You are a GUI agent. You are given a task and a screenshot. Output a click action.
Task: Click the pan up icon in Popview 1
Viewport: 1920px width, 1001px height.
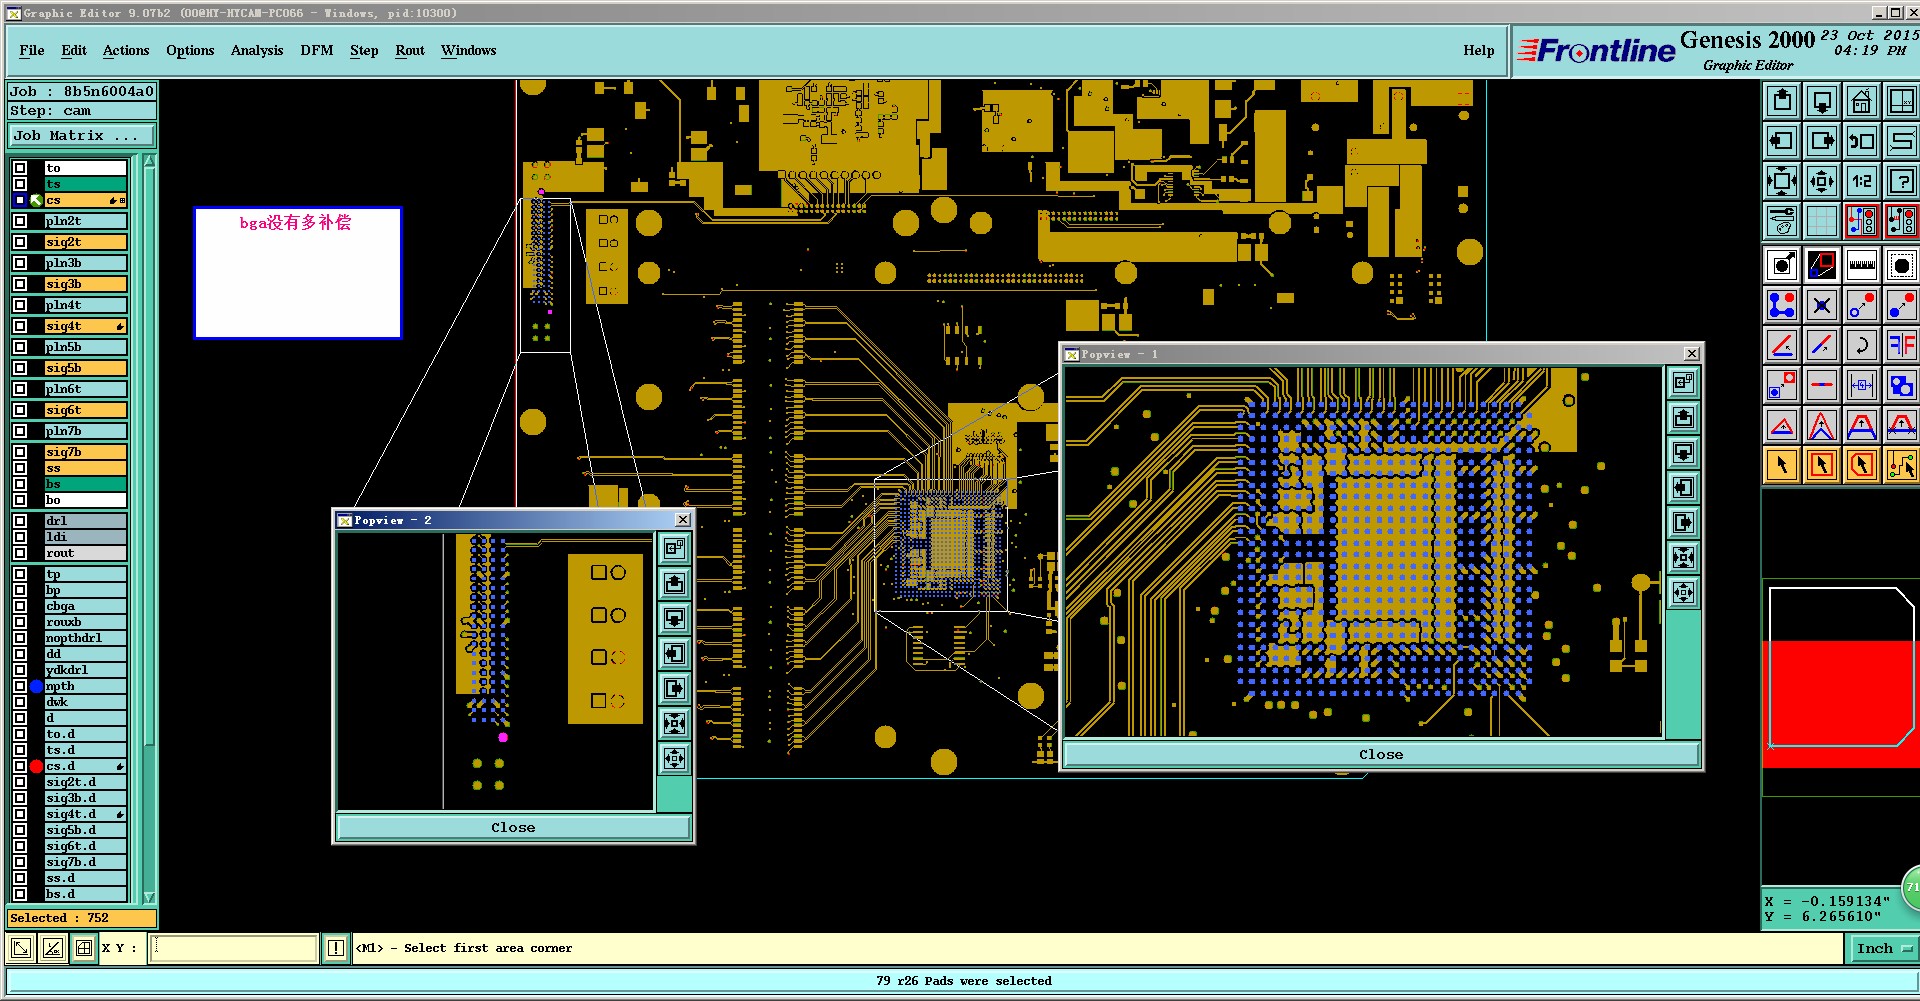1683,417
